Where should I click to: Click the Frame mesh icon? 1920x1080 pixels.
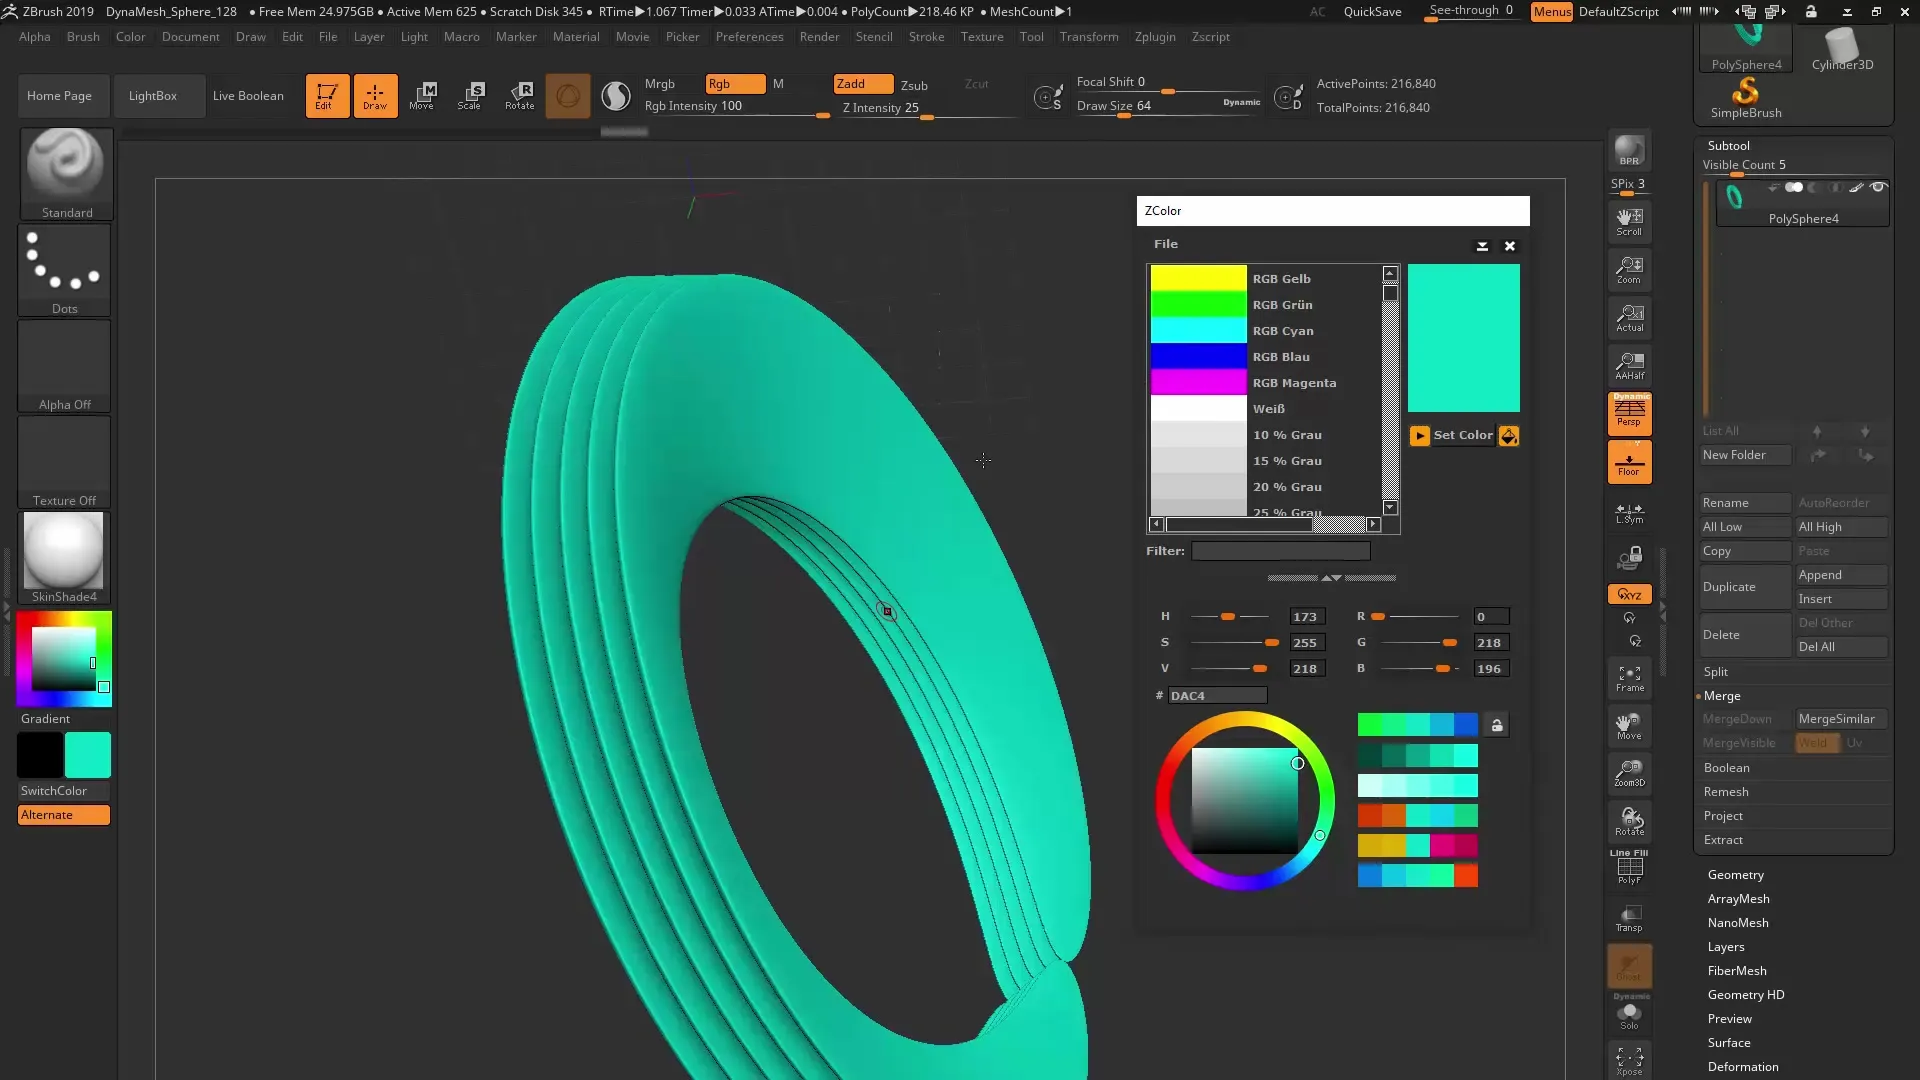click(x=1629, y=679)
